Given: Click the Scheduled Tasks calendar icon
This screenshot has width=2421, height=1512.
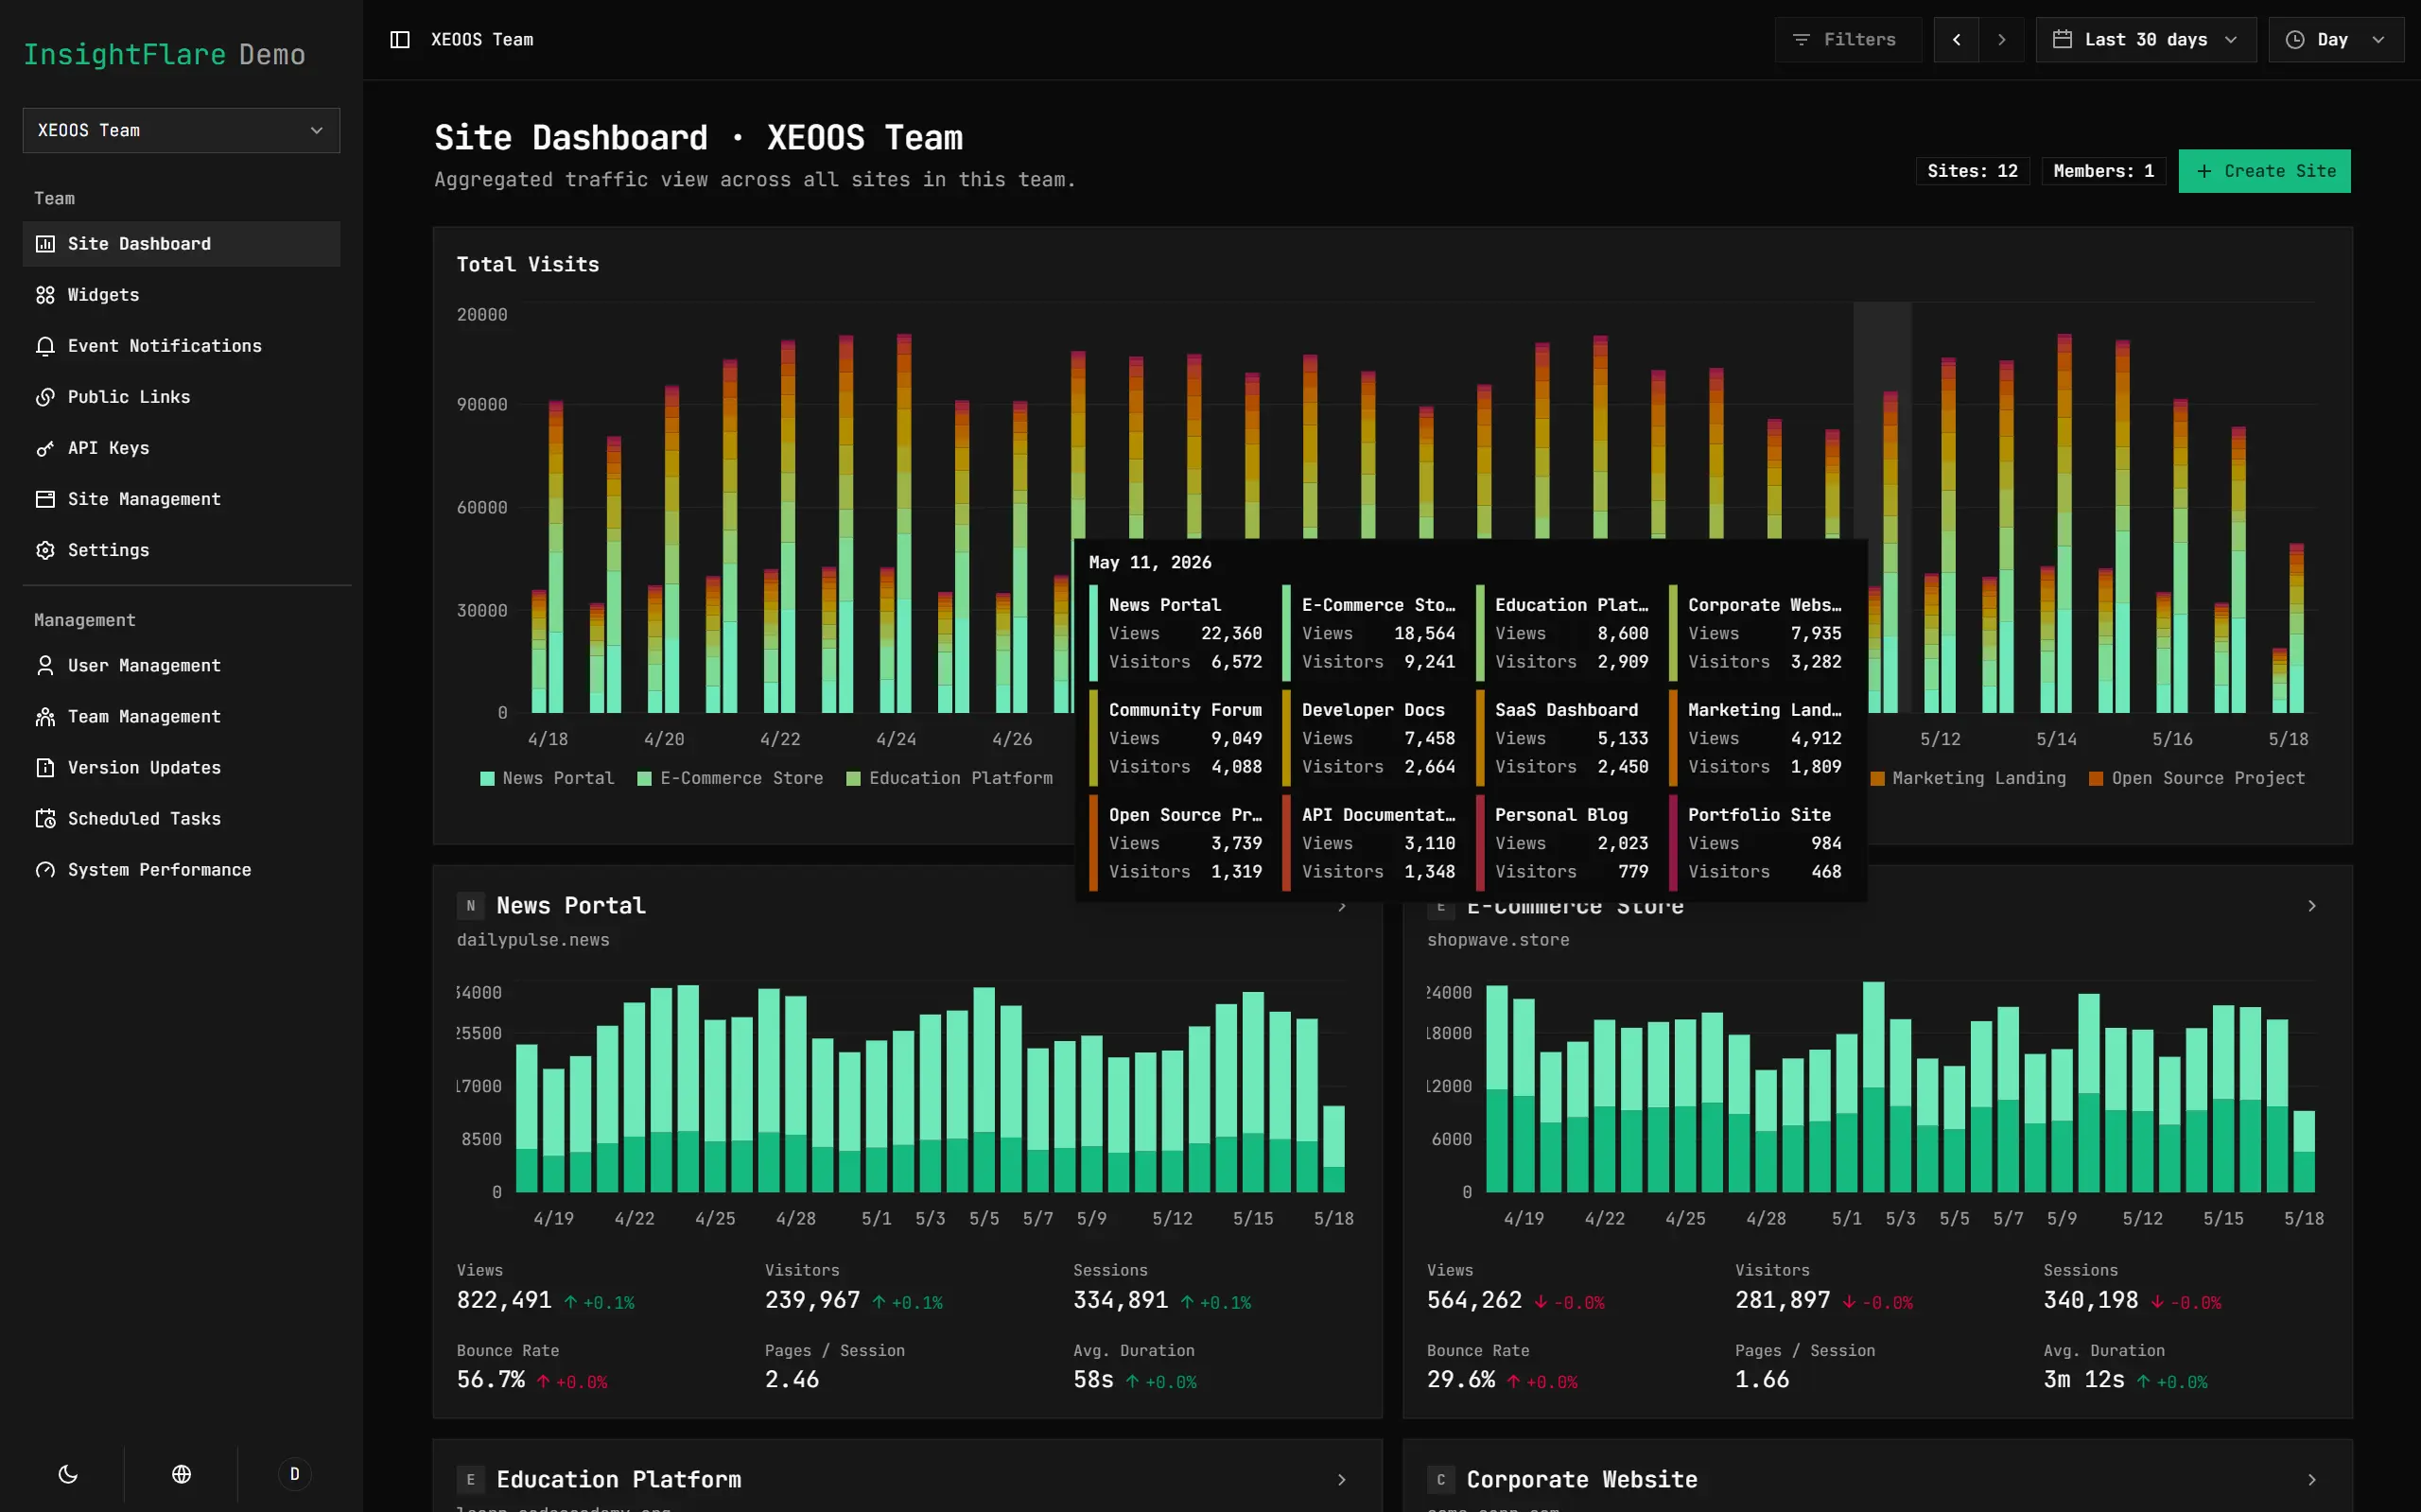Looking at the screenshot, I should [x=45, y=819].
